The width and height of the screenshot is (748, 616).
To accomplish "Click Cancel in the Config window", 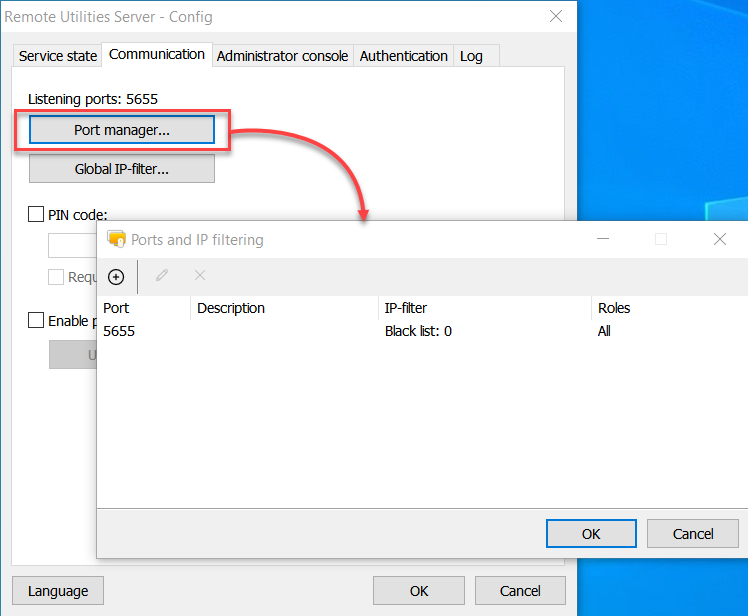I will pyautogui.click(x=520, y=591).
